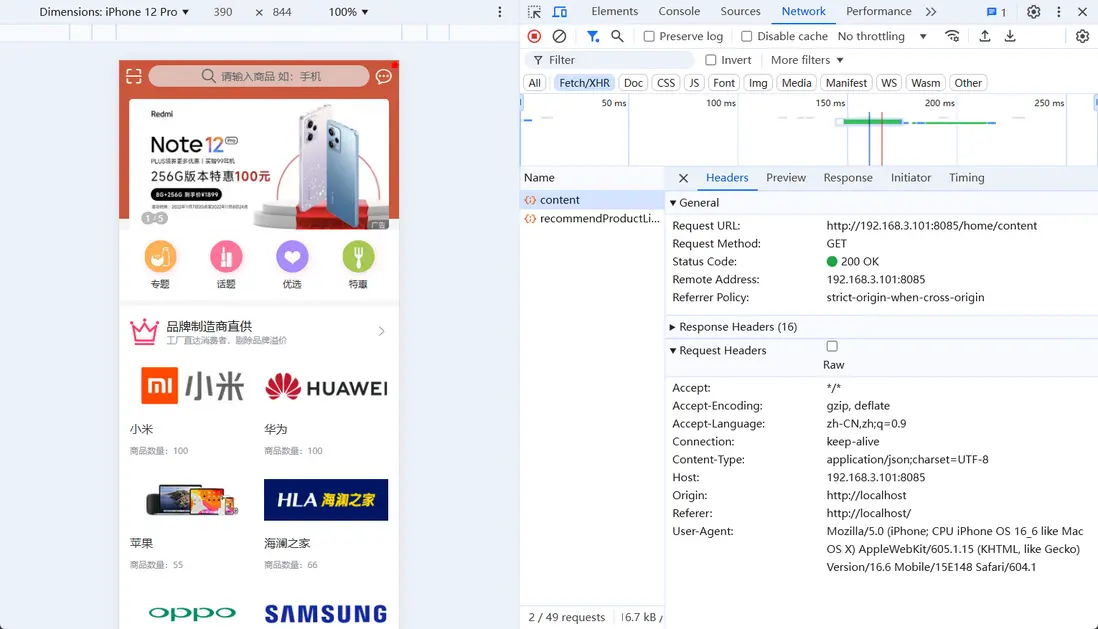The height and width of the screenshot is (629, 1098).
Task: Toggle the WS filter chip
Action: (889, 83)
